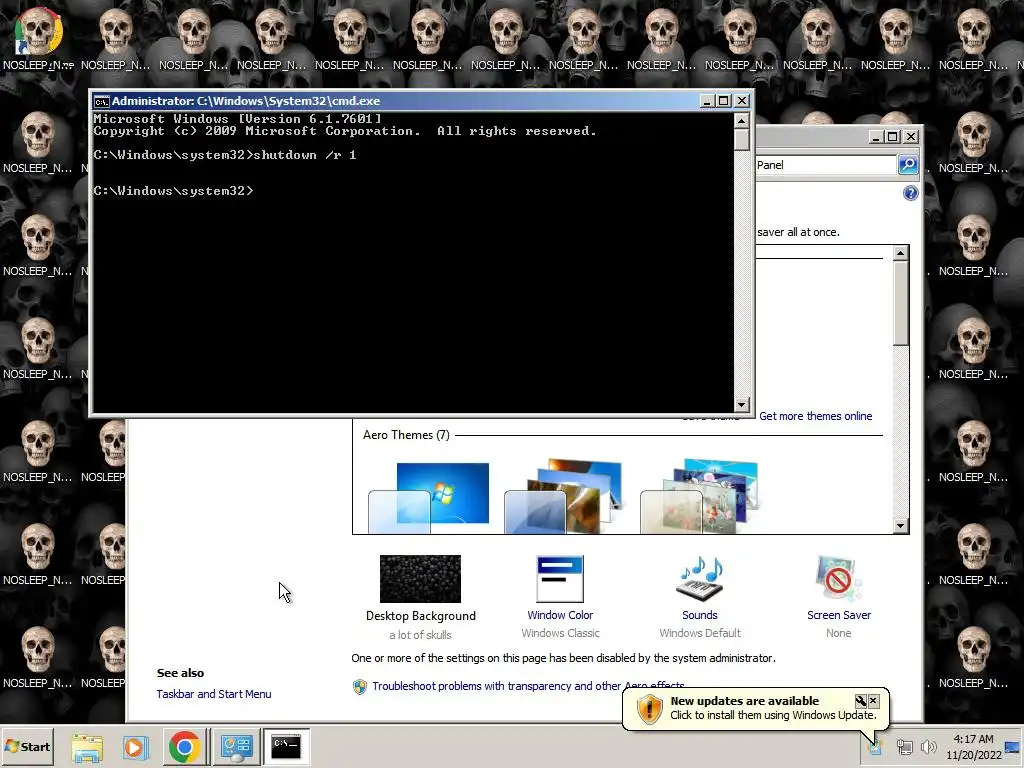The width and height of the screenshot is (1024, 768).
Task: Click the themes list scroll down arrow
Action: [x=901, y=526]
